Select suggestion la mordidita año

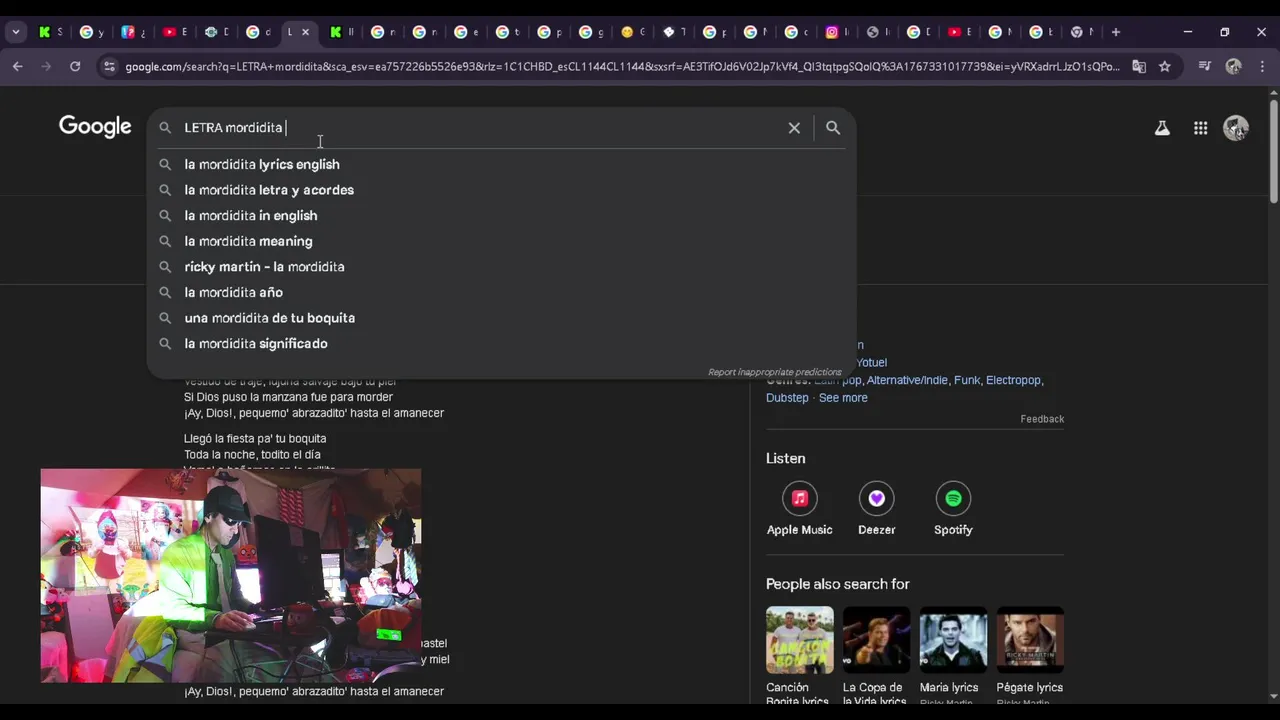(500, 292)
